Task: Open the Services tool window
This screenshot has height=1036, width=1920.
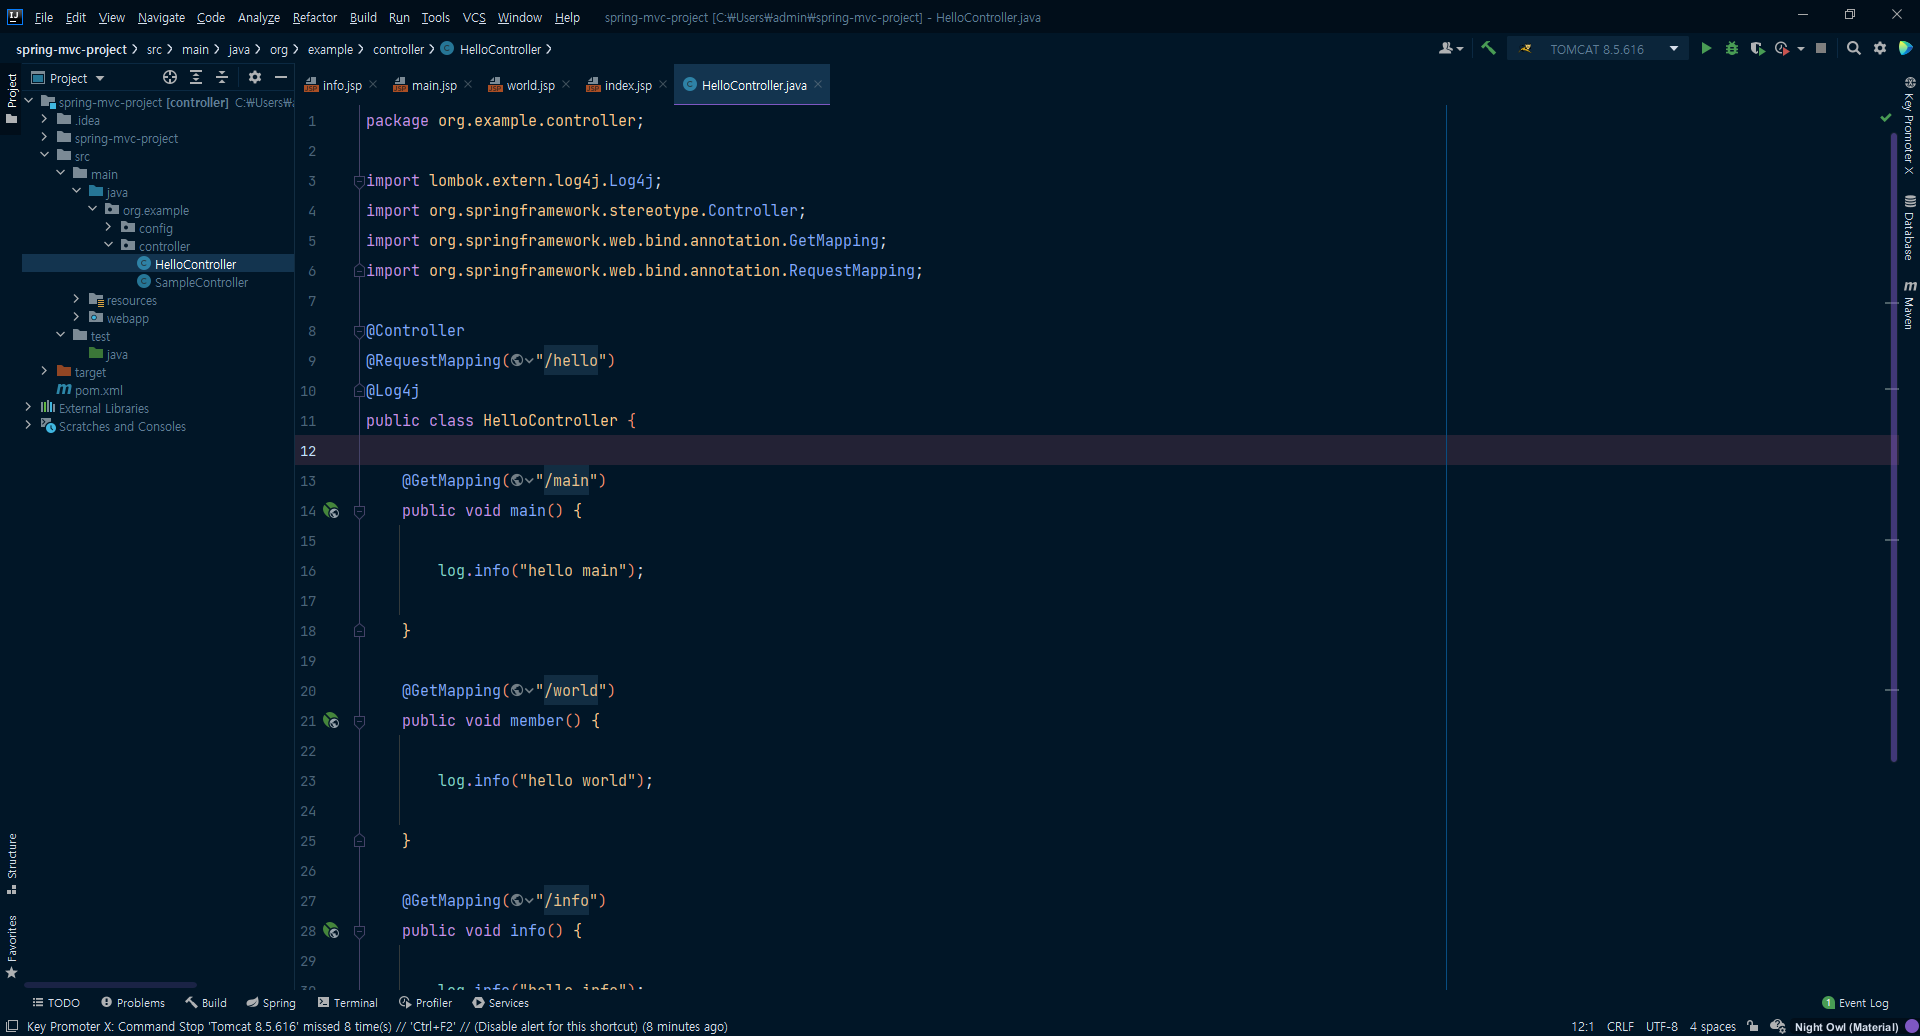Action: (x=500, y=1003)
